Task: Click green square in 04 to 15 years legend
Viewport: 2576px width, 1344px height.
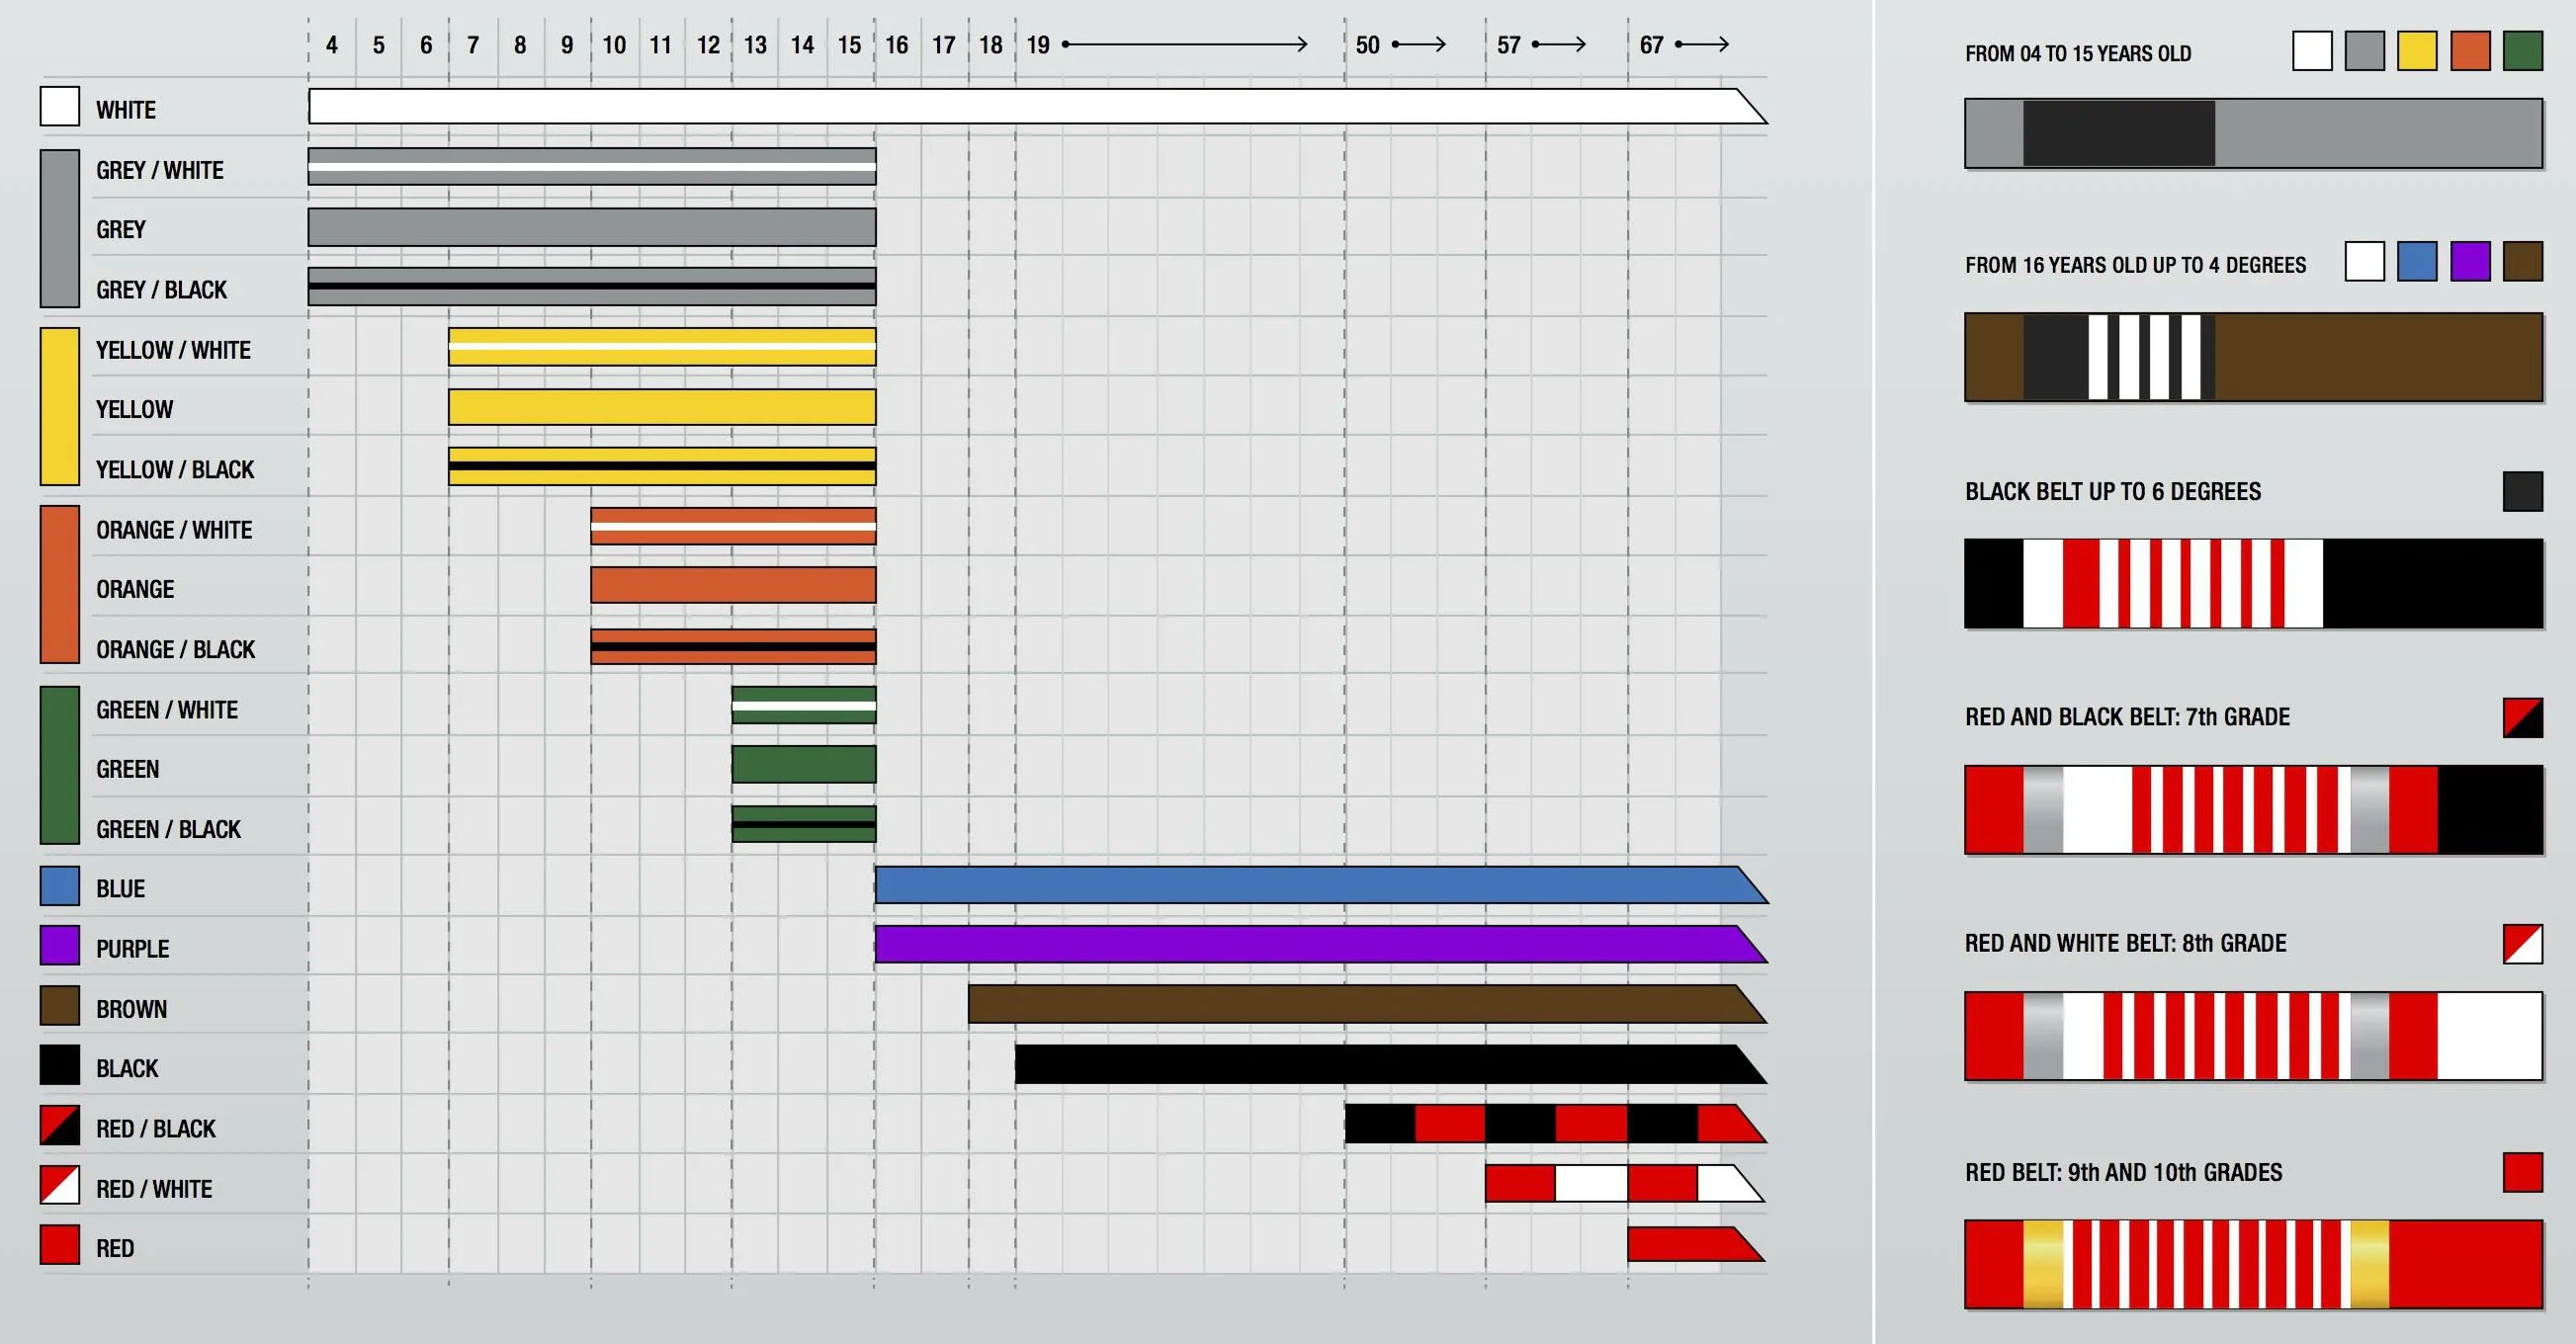Action: click(x=2523, y=51)
